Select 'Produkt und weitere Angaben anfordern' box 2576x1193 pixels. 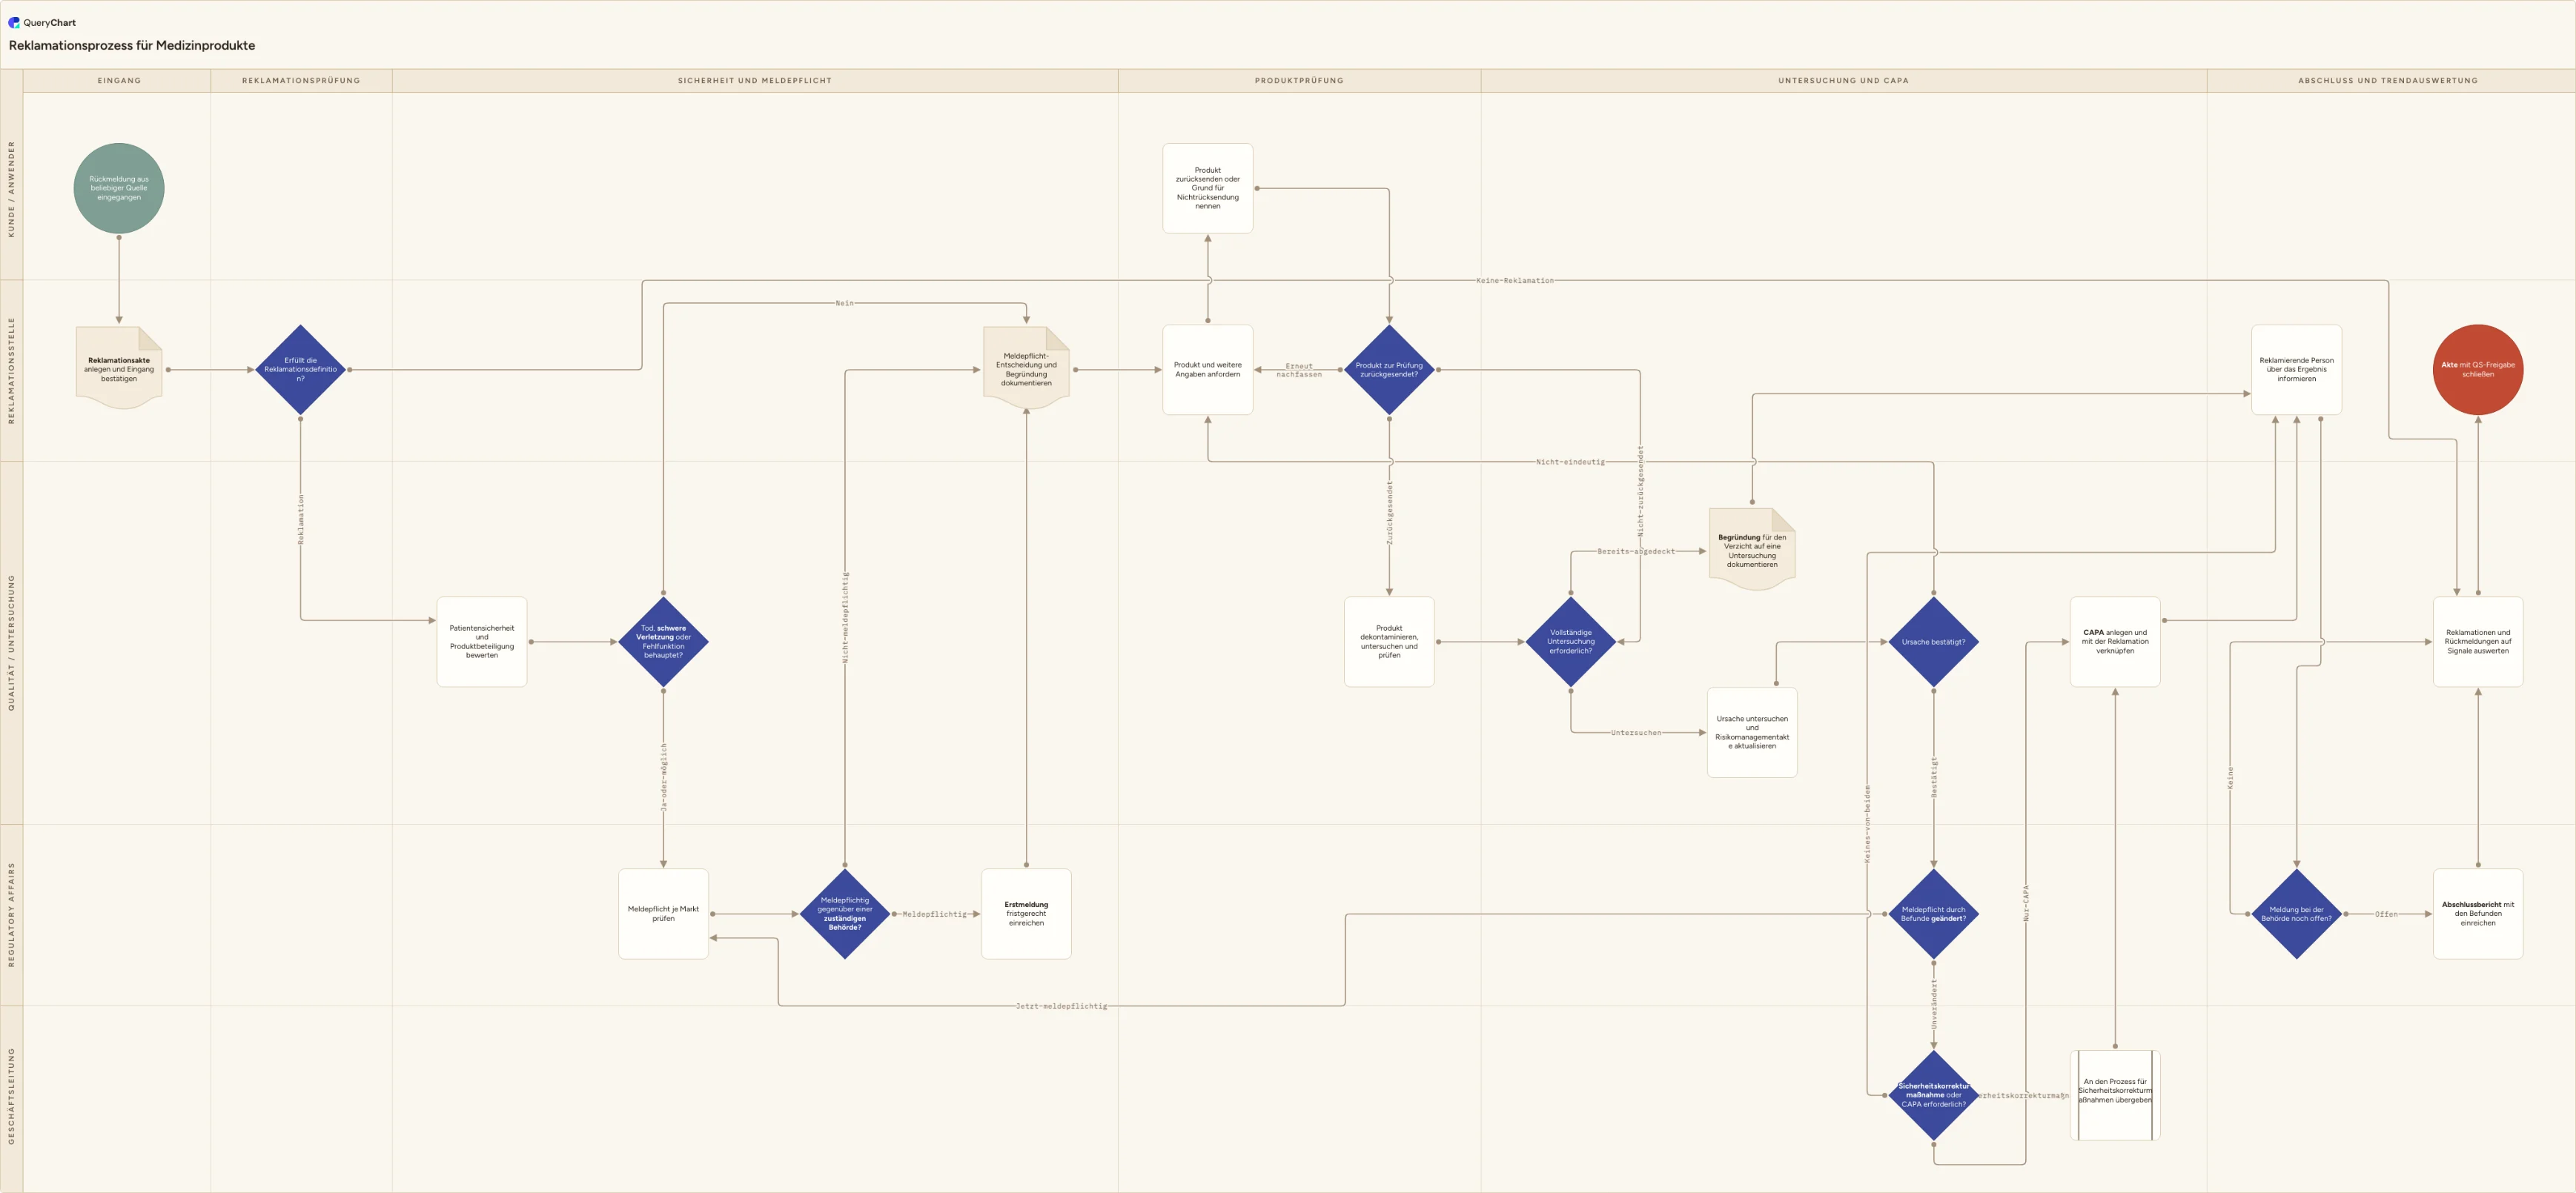pyautogui.click(x=1208, y=370)
